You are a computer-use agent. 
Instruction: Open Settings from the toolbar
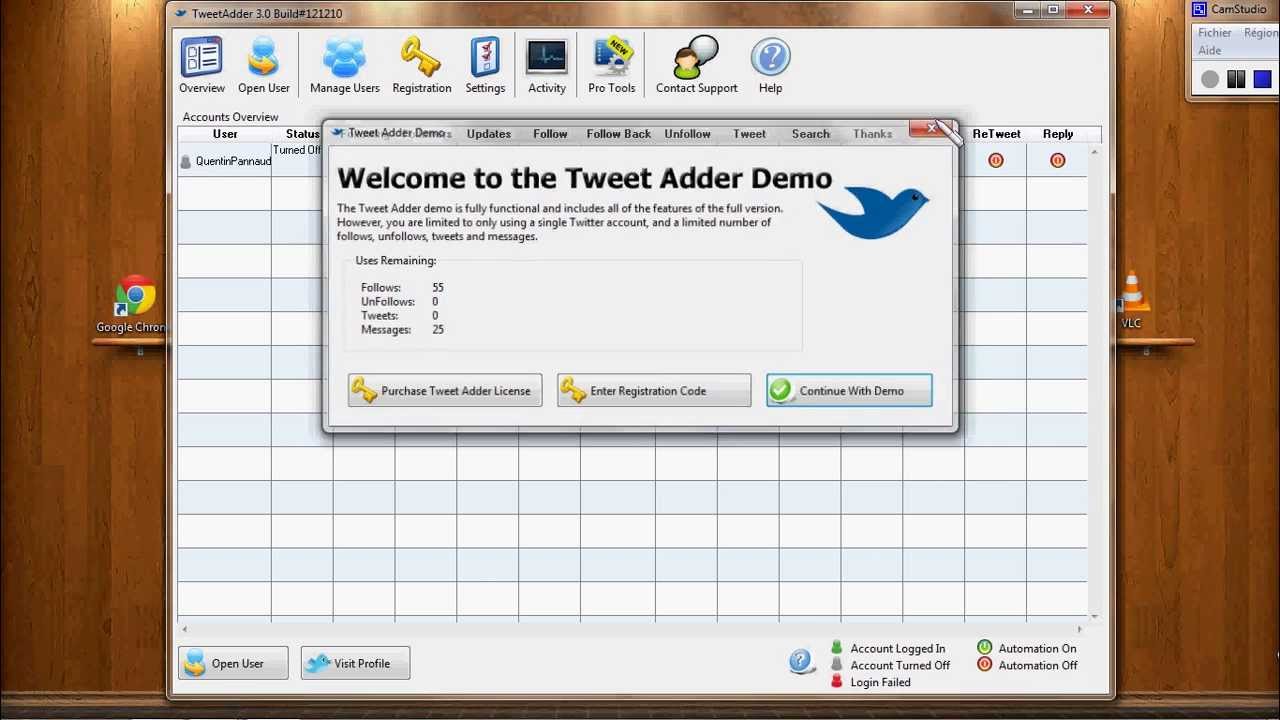pos(485,66)
